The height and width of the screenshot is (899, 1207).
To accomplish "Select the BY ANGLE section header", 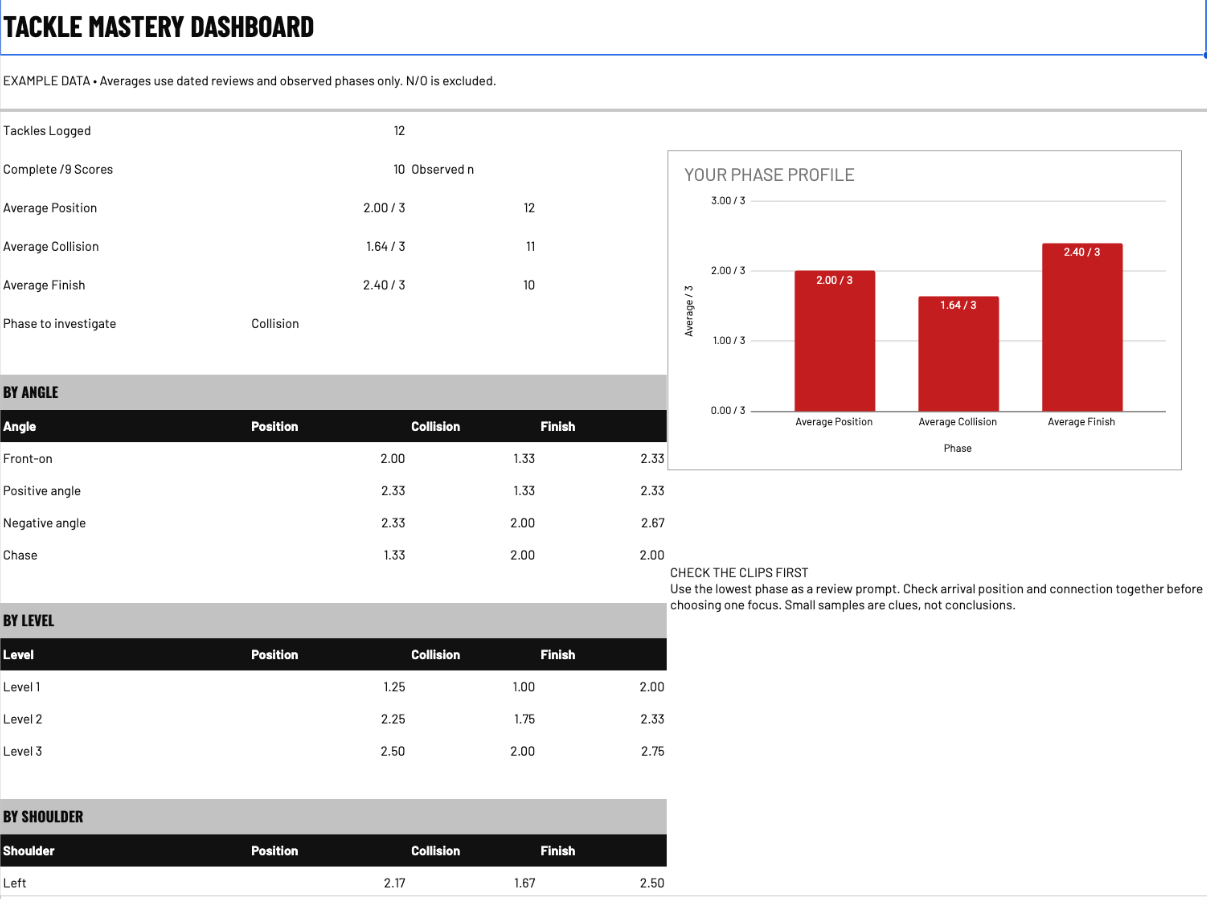I will click(x=333, y=392).
